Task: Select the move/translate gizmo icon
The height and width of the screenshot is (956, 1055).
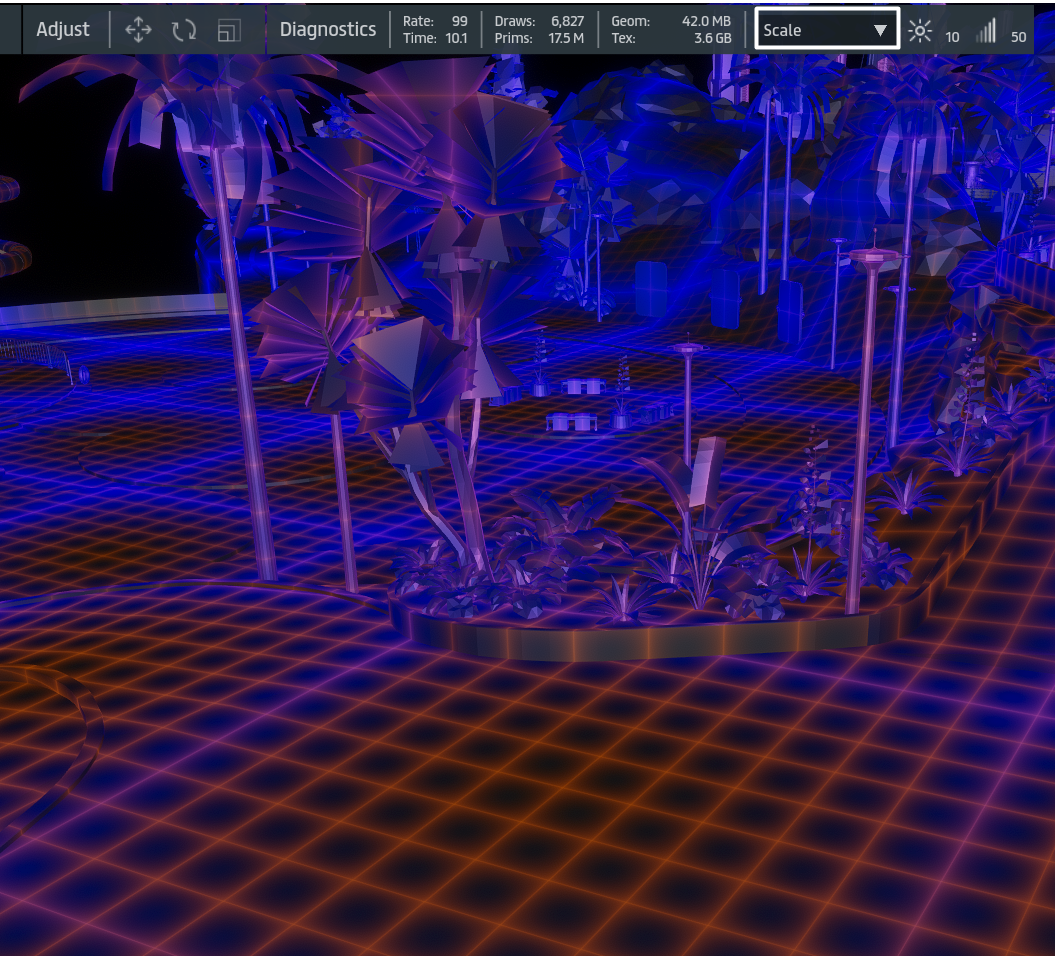Action: pos(138,30)
